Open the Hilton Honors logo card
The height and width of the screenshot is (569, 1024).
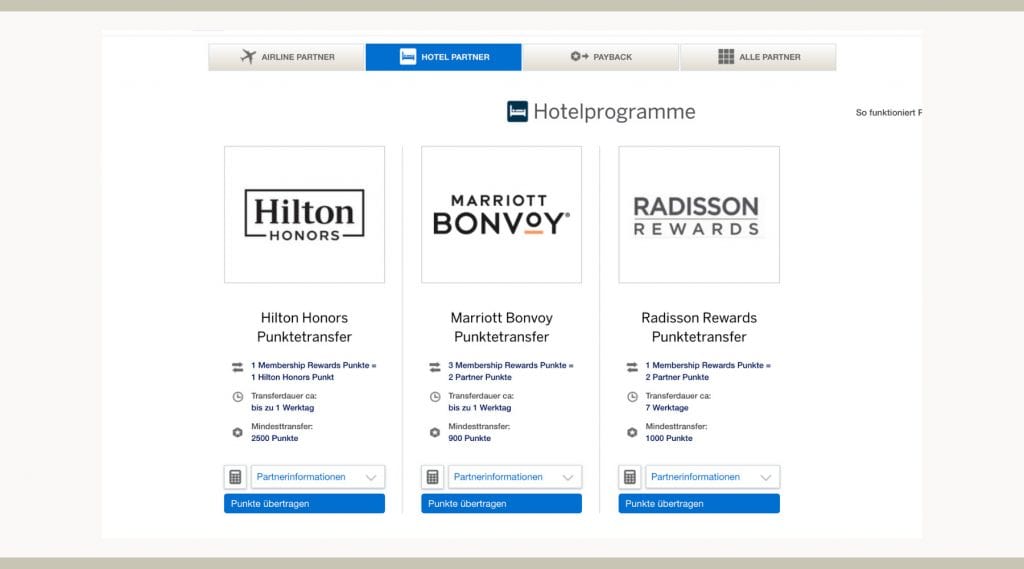pyautogui.click(x=304, y=214)
